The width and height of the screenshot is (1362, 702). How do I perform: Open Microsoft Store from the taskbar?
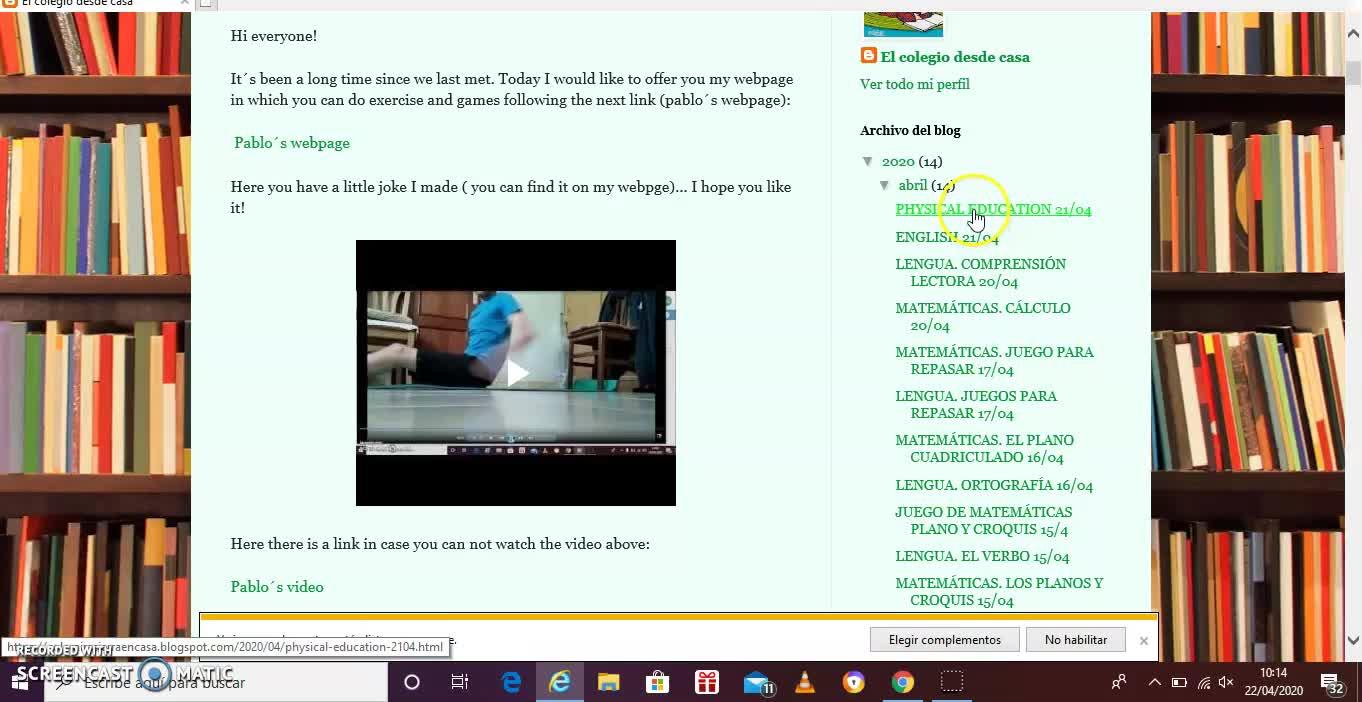click(657, 682)
